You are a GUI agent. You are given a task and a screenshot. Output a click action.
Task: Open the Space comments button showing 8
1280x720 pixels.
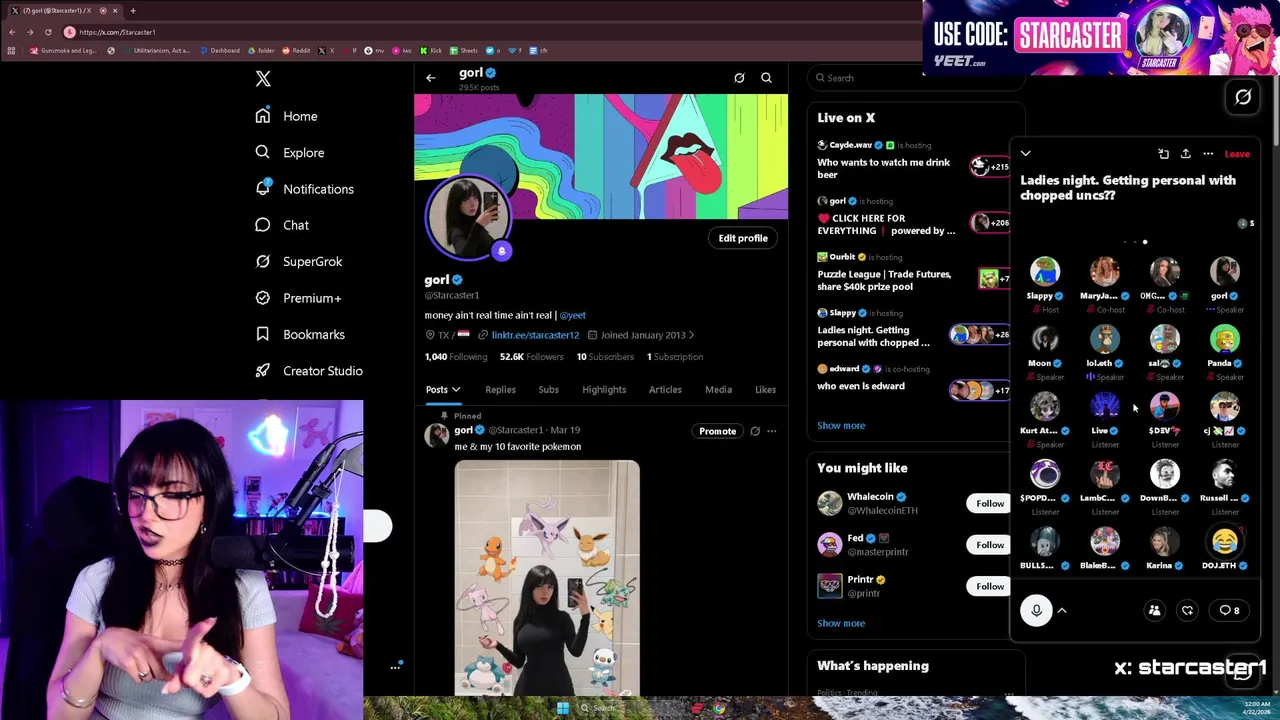1229,610
